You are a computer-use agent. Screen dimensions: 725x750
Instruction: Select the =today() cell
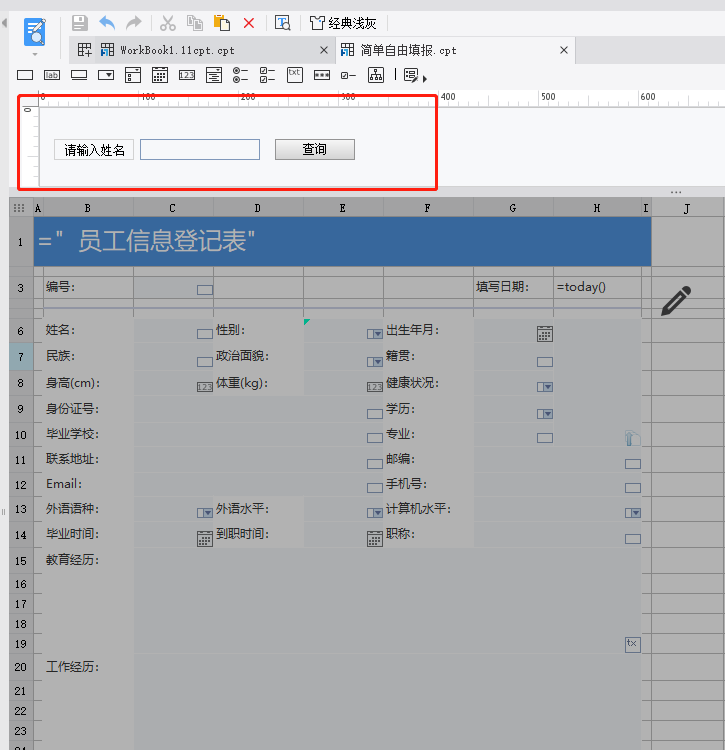(x=597, y=287)
